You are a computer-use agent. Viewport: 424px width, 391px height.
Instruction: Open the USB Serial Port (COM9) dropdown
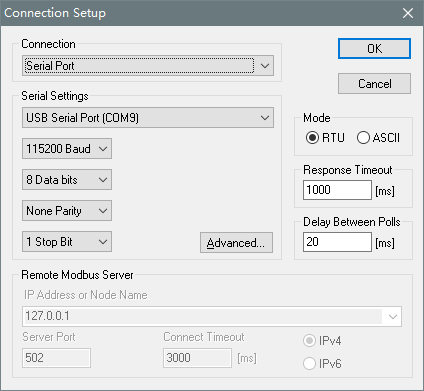[x=148, y=118]
